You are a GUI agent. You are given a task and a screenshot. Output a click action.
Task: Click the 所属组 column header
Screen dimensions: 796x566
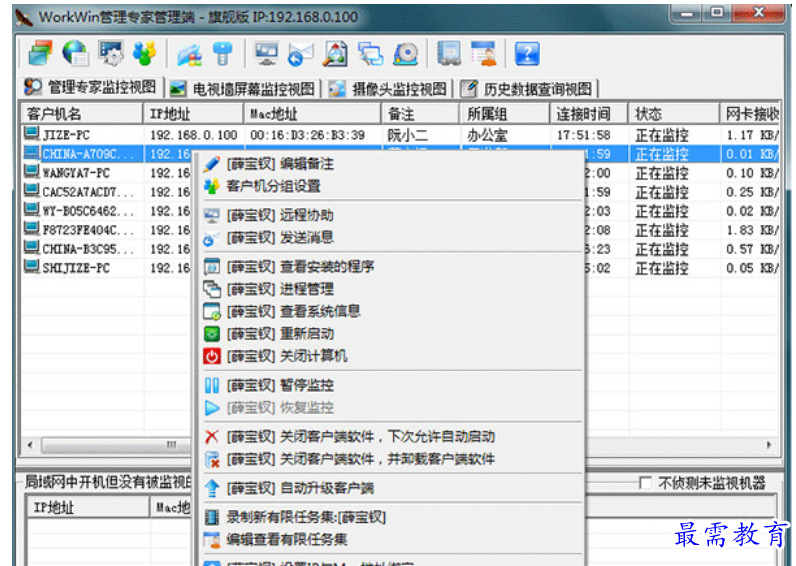point(505,114)
